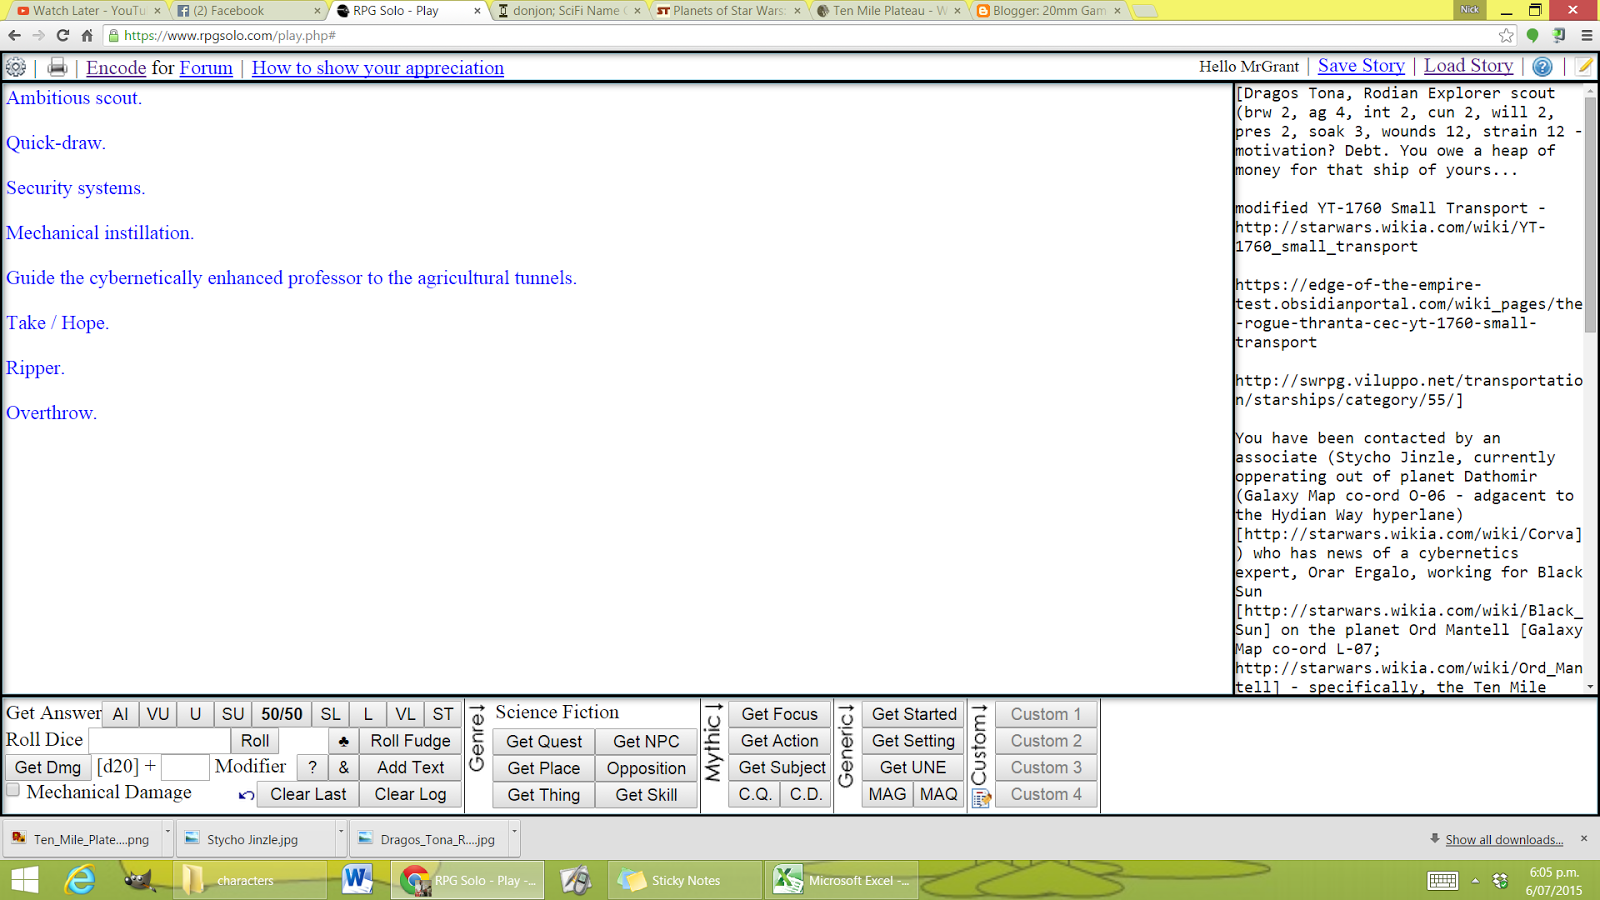Open the blue help question mark icon
The height and width of the screenshot is (900, 1600).
1543,67
